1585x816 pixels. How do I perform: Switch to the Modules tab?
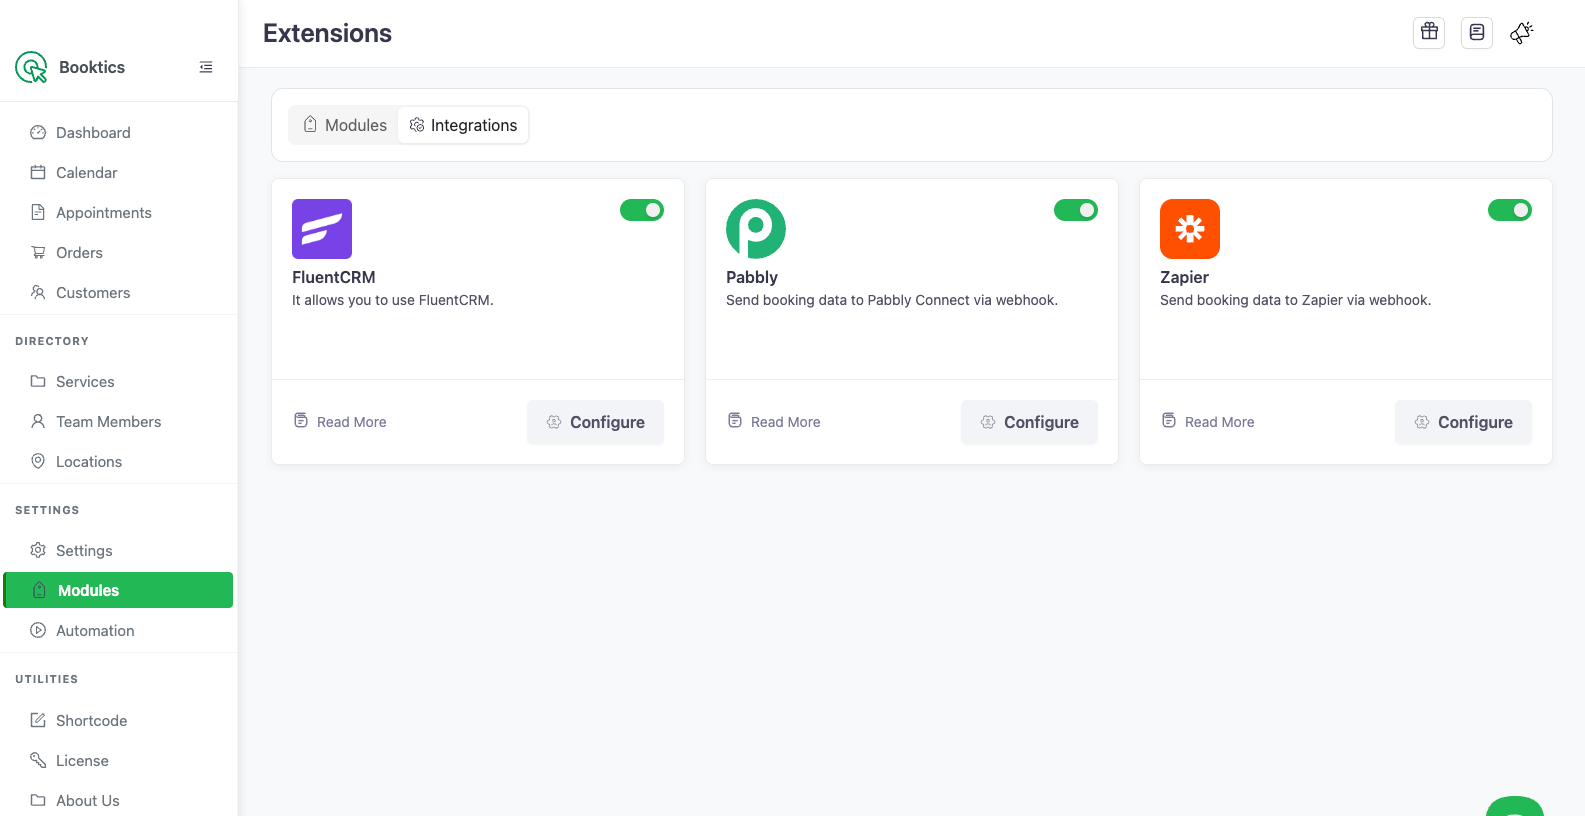[x=345, y=125]
